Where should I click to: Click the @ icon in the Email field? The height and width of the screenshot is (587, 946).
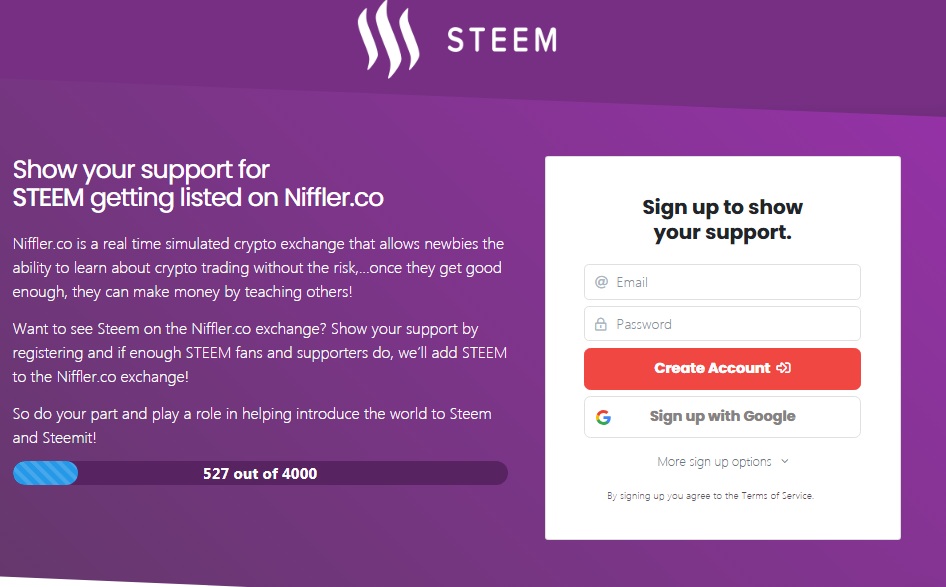pos(601,282)
